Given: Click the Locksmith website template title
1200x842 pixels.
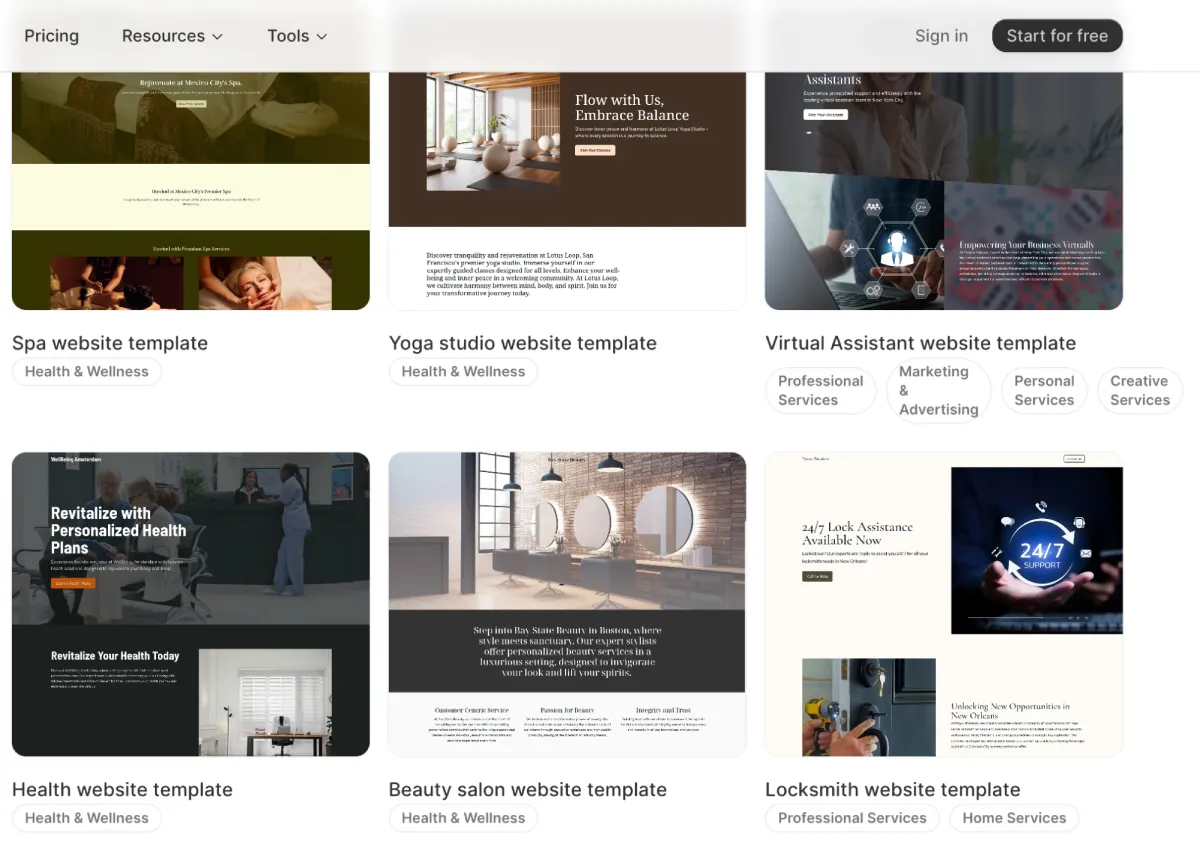Looking at the screenshot, I should point(892,790).
